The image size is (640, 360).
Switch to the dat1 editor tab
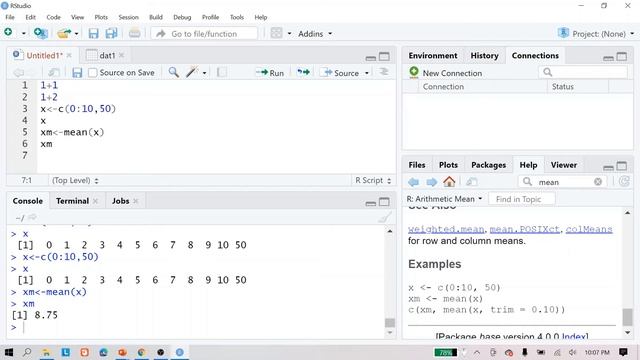pyautogui.click(x=107, y=55)
